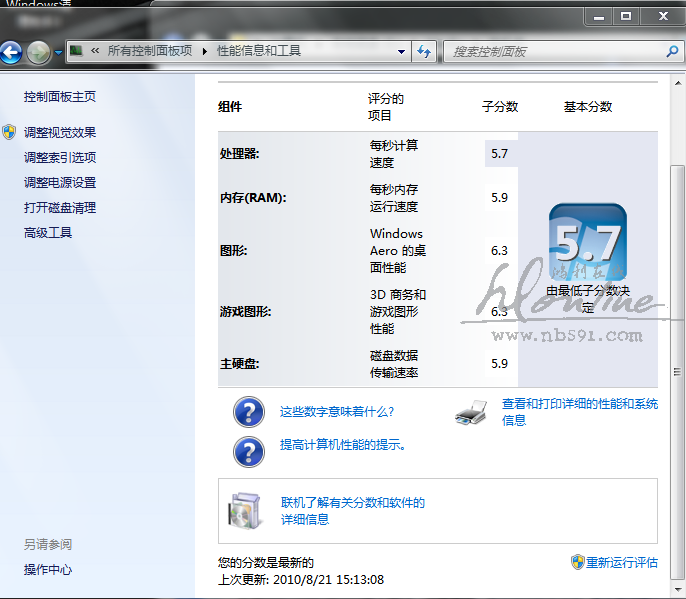
Task: Click the software box icon beside 联机了解
Action: pyautogui.click(x=244, y=510)
